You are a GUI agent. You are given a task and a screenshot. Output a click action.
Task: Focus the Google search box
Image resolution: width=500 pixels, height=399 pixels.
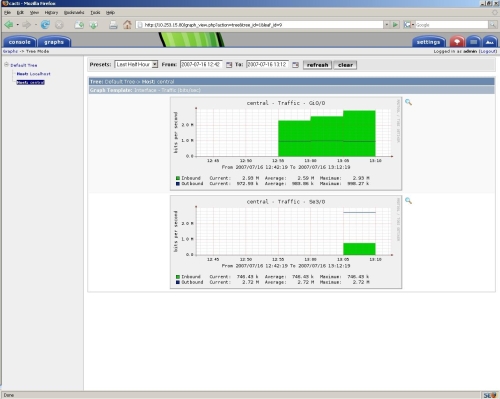tap(452, 25)
